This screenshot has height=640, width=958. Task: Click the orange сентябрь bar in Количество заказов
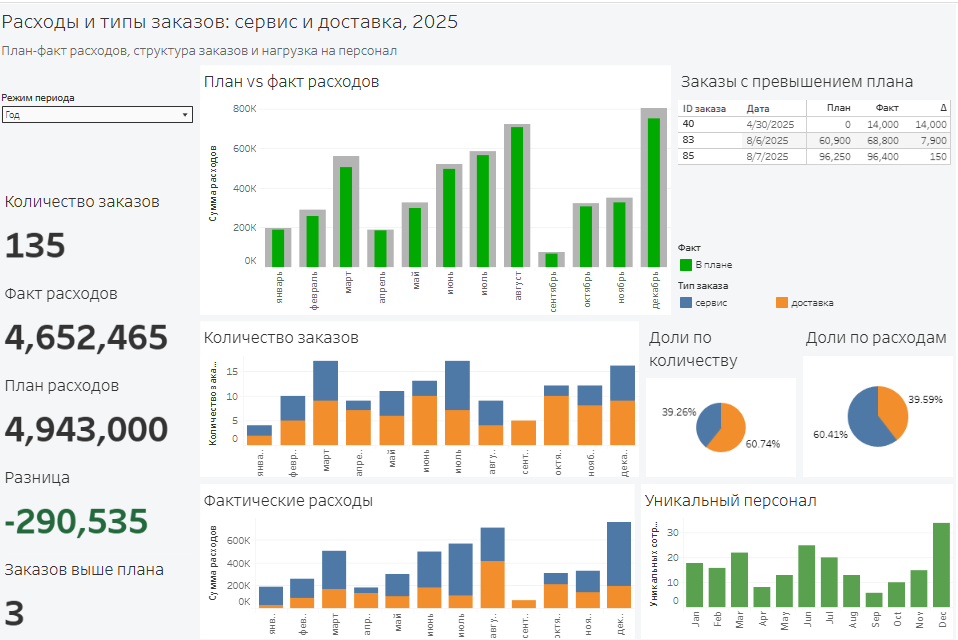tap(524, 432)
